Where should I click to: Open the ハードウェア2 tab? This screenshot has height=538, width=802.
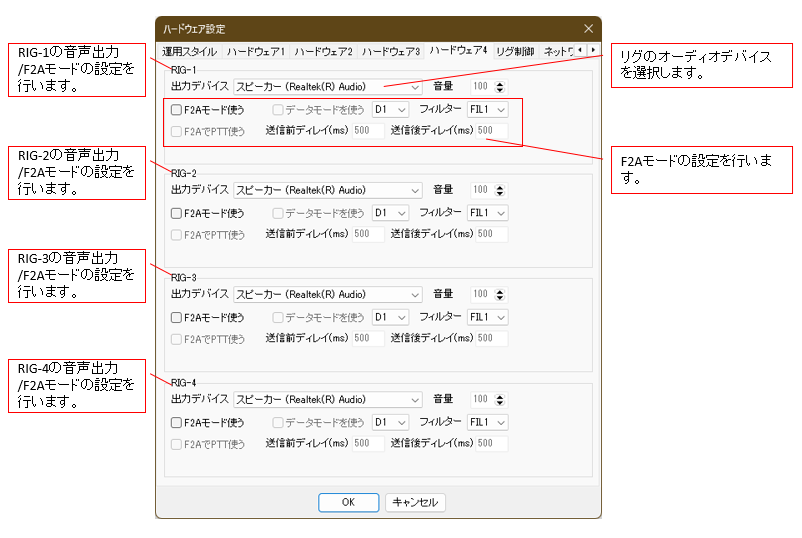pos(323,52)
